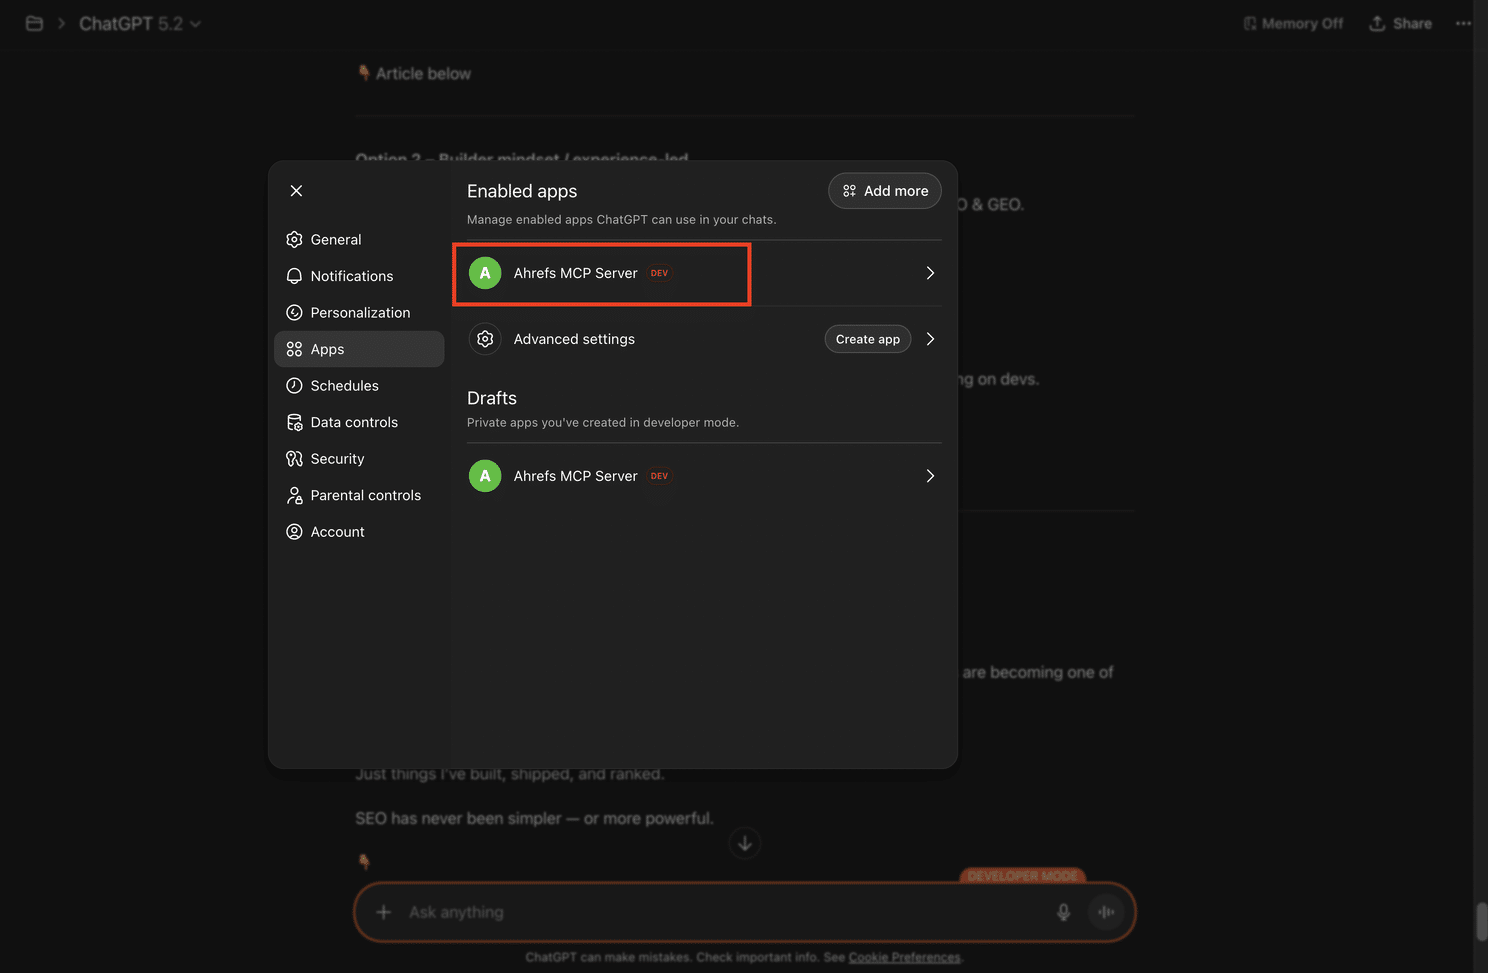The image size is (1488, 973).
Task: Start dictation with the microphone icon
Action: [1063, 912]
